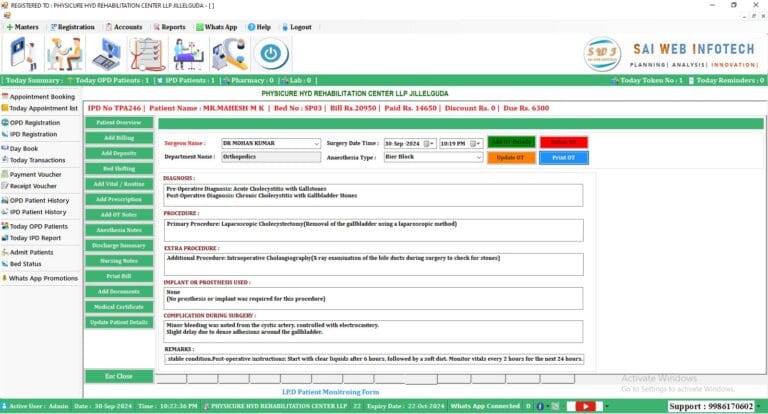Click the Facebook icon in status bar

point(540,406)
